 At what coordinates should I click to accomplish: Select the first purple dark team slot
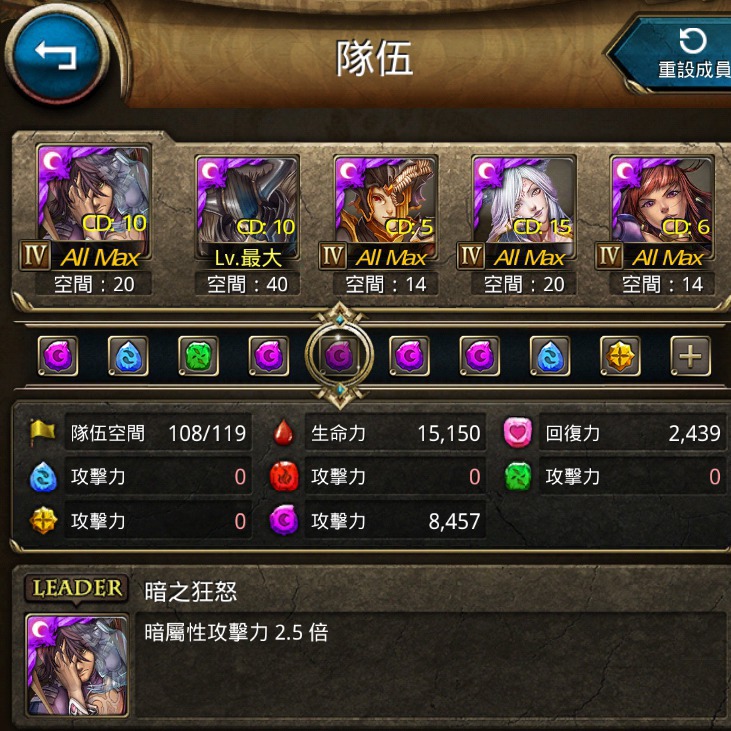58,356
